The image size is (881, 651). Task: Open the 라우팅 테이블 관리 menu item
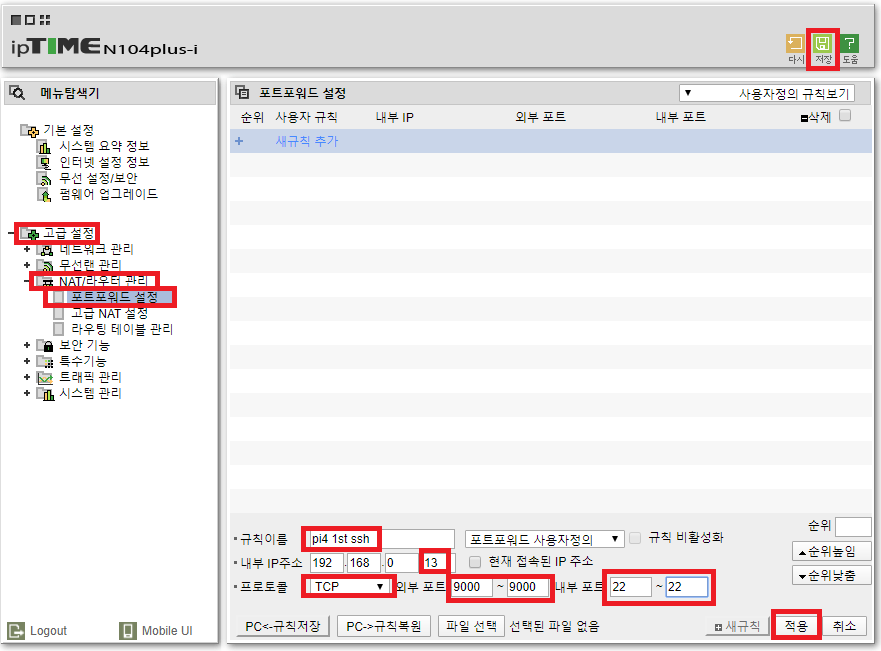pos(122,329)
